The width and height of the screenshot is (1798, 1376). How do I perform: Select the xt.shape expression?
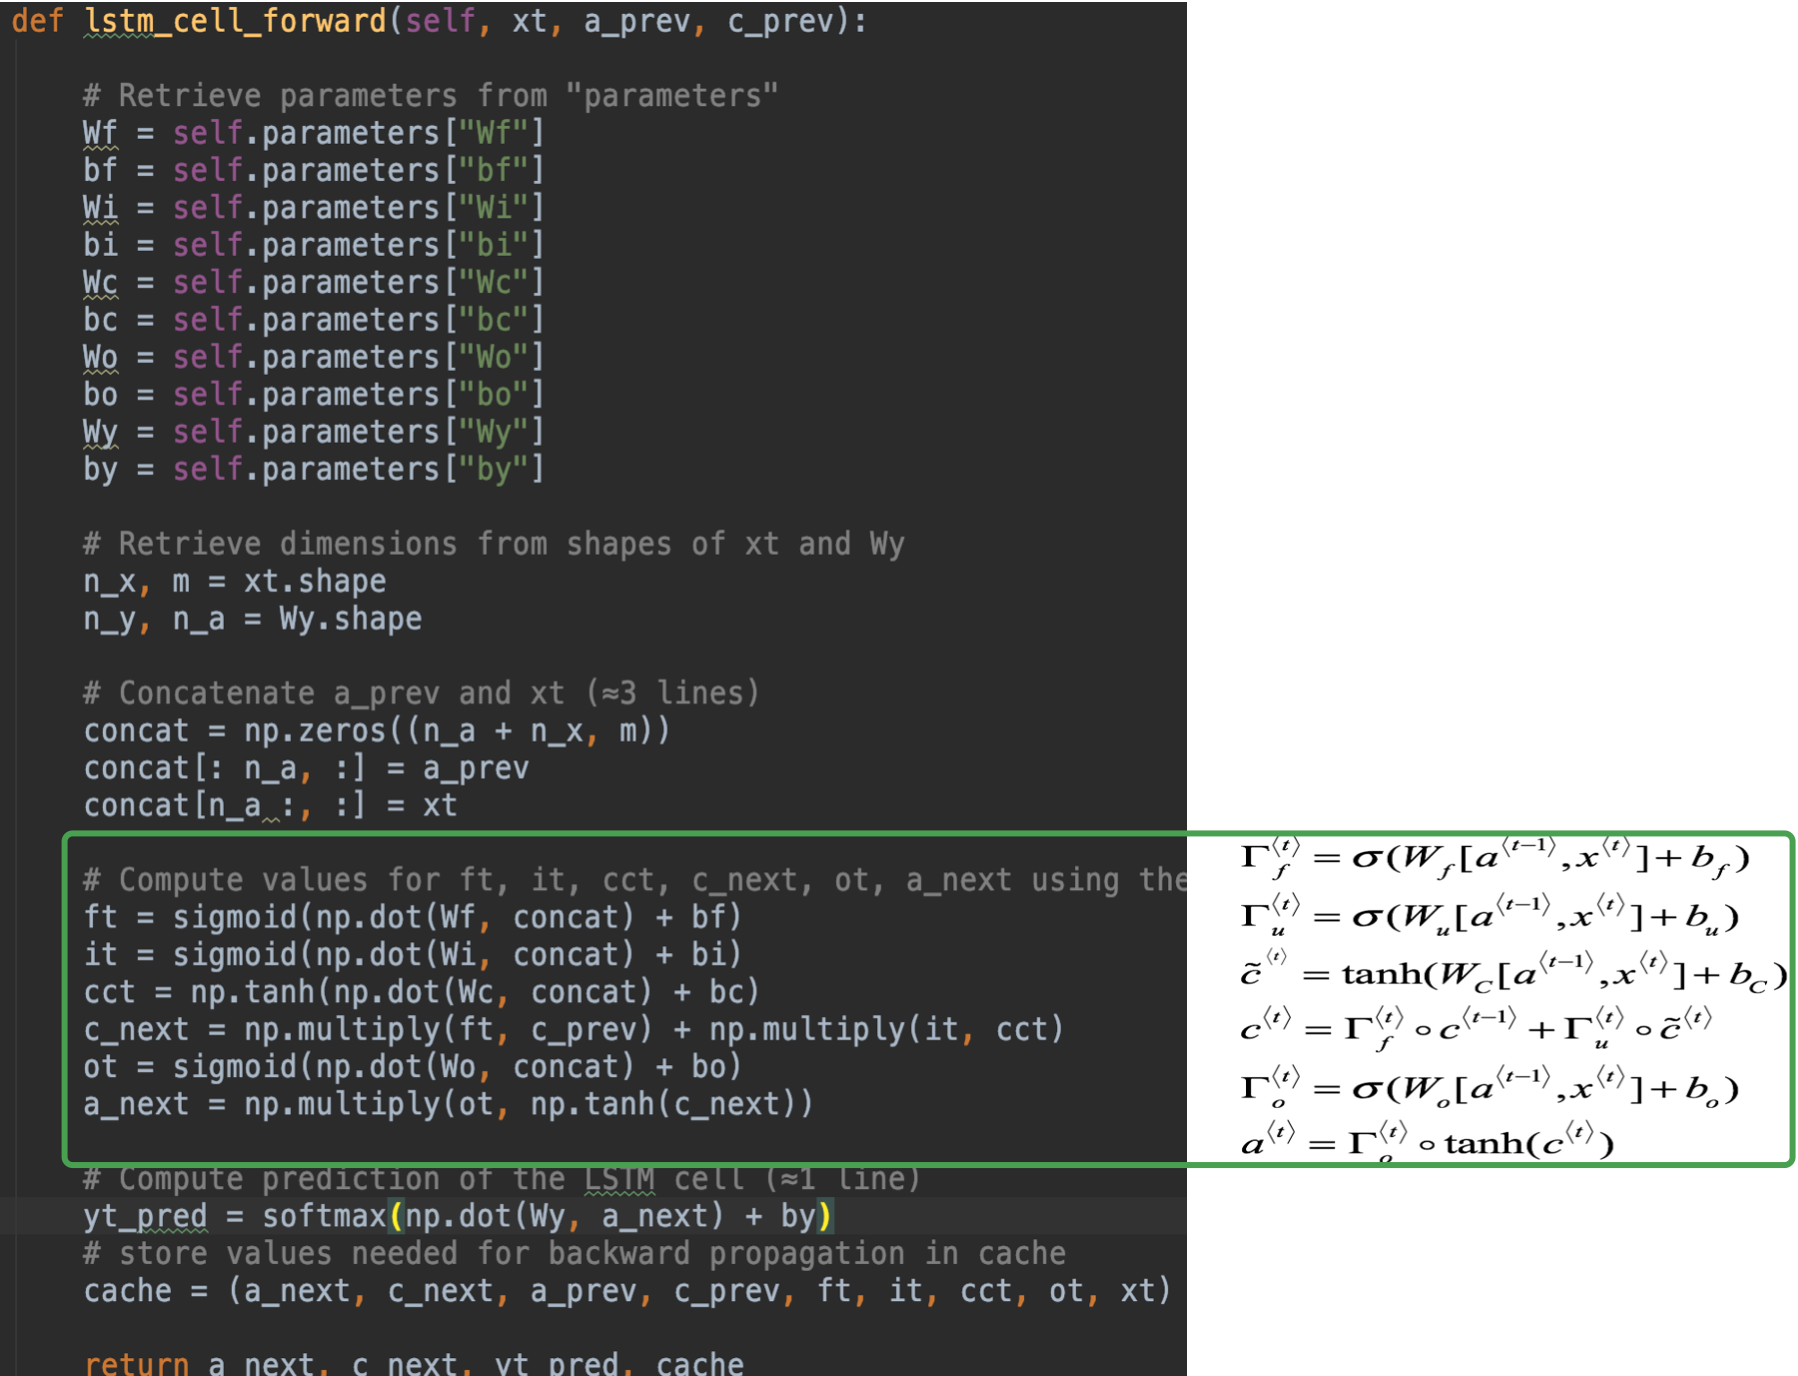coord(315,580)
